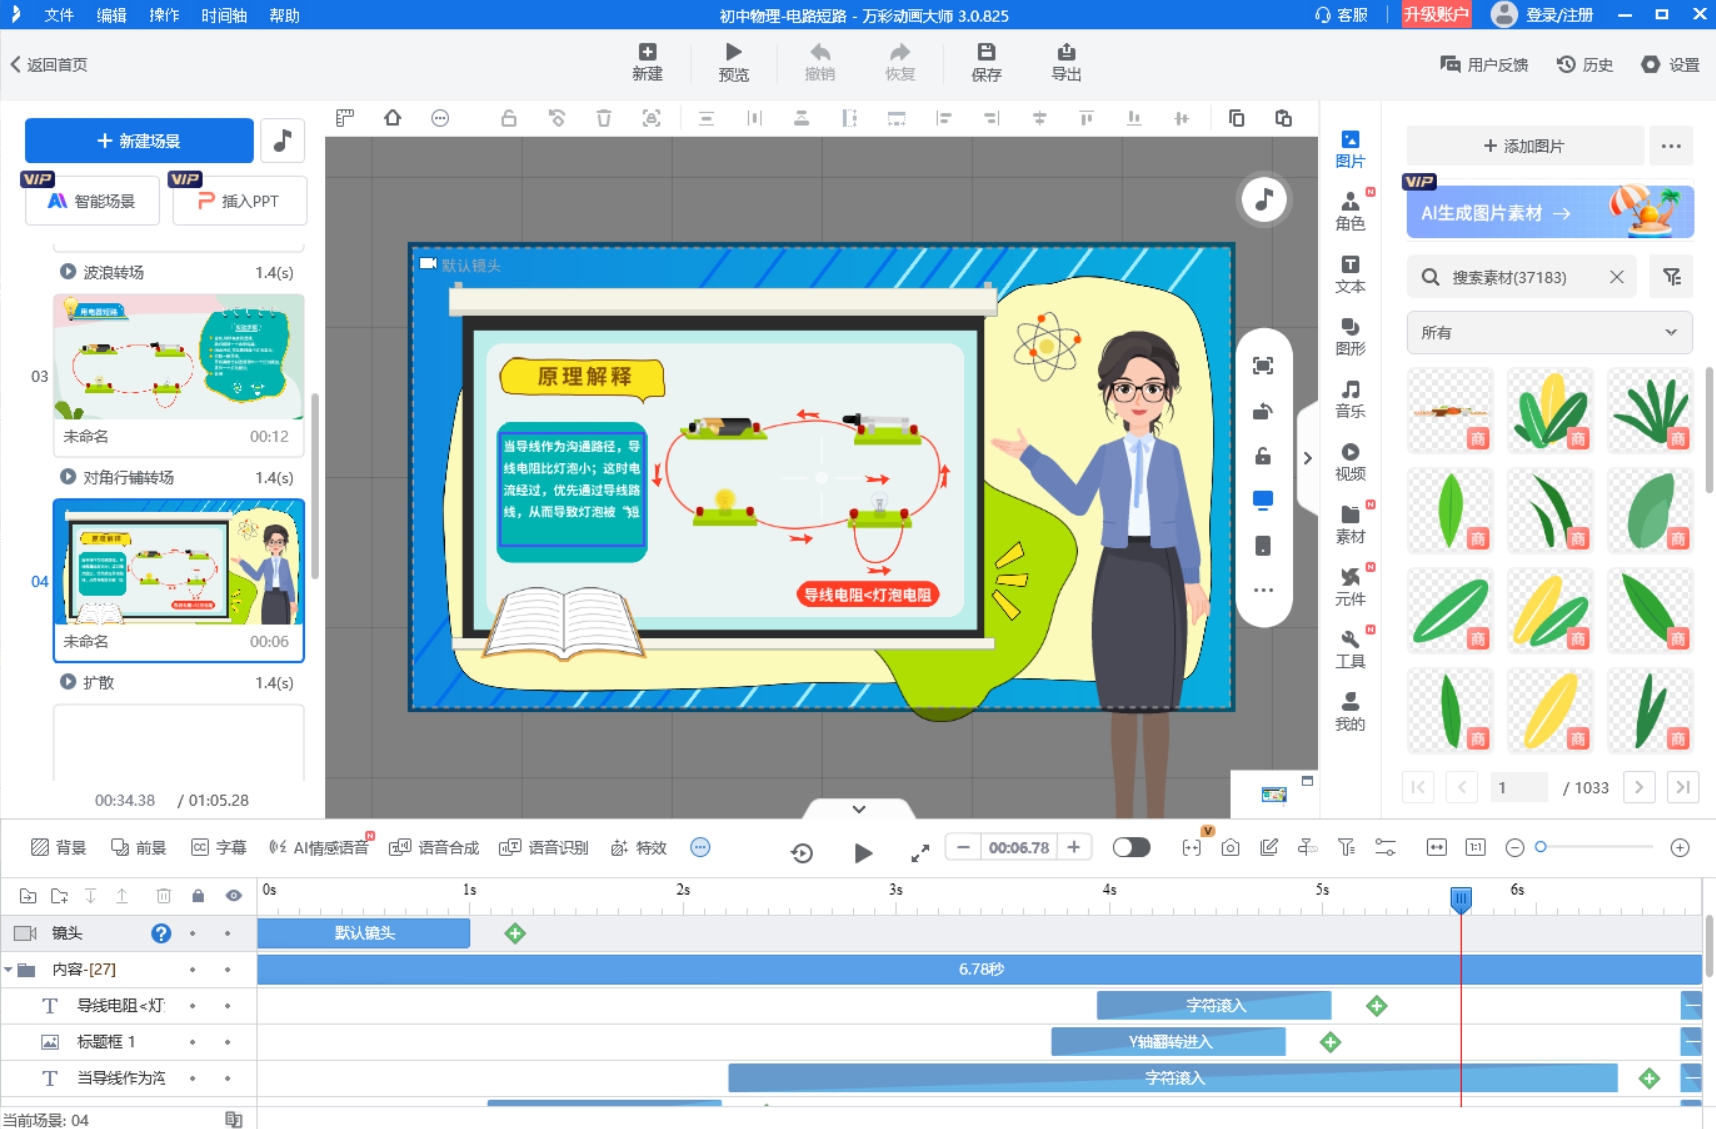Open the 角色 character panel
This screenshot has width=1716, height=1129.
[1349, 211]
